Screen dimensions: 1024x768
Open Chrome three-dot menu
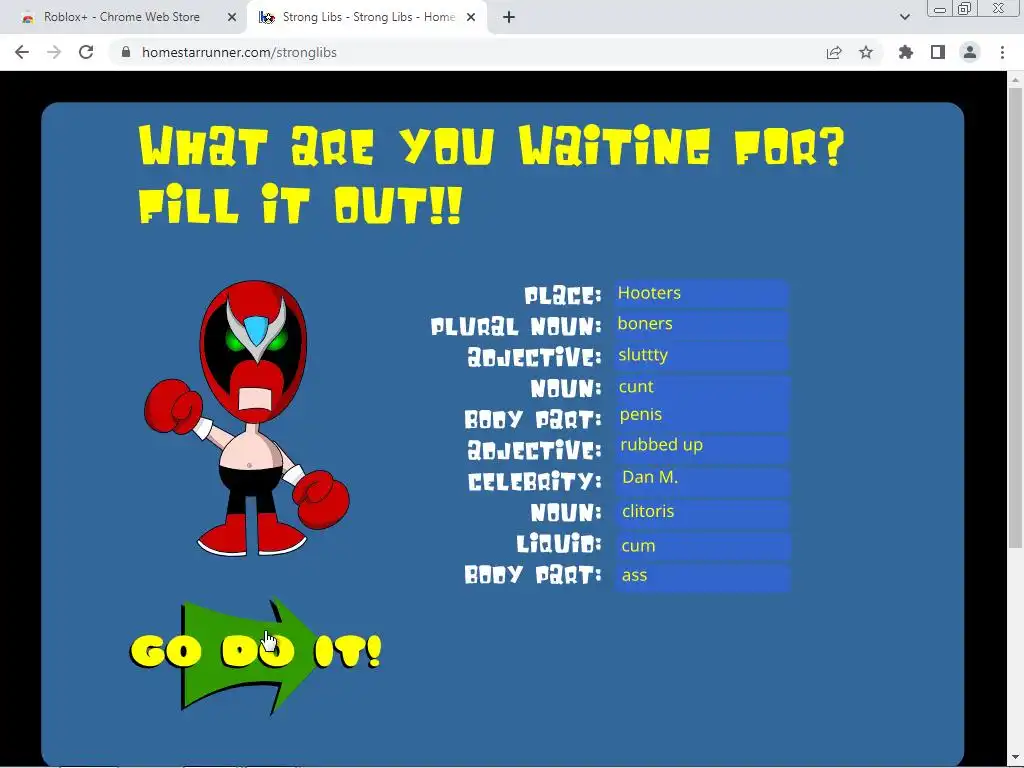1002,52
